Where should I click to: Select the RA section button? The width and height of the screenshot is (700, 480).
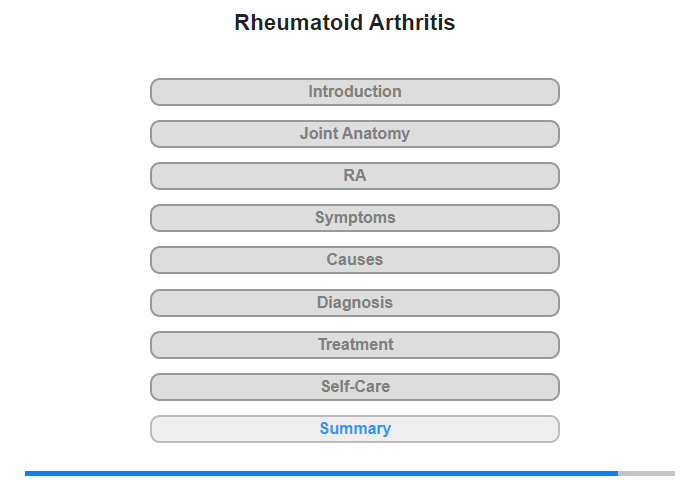[x=355, y=176]
